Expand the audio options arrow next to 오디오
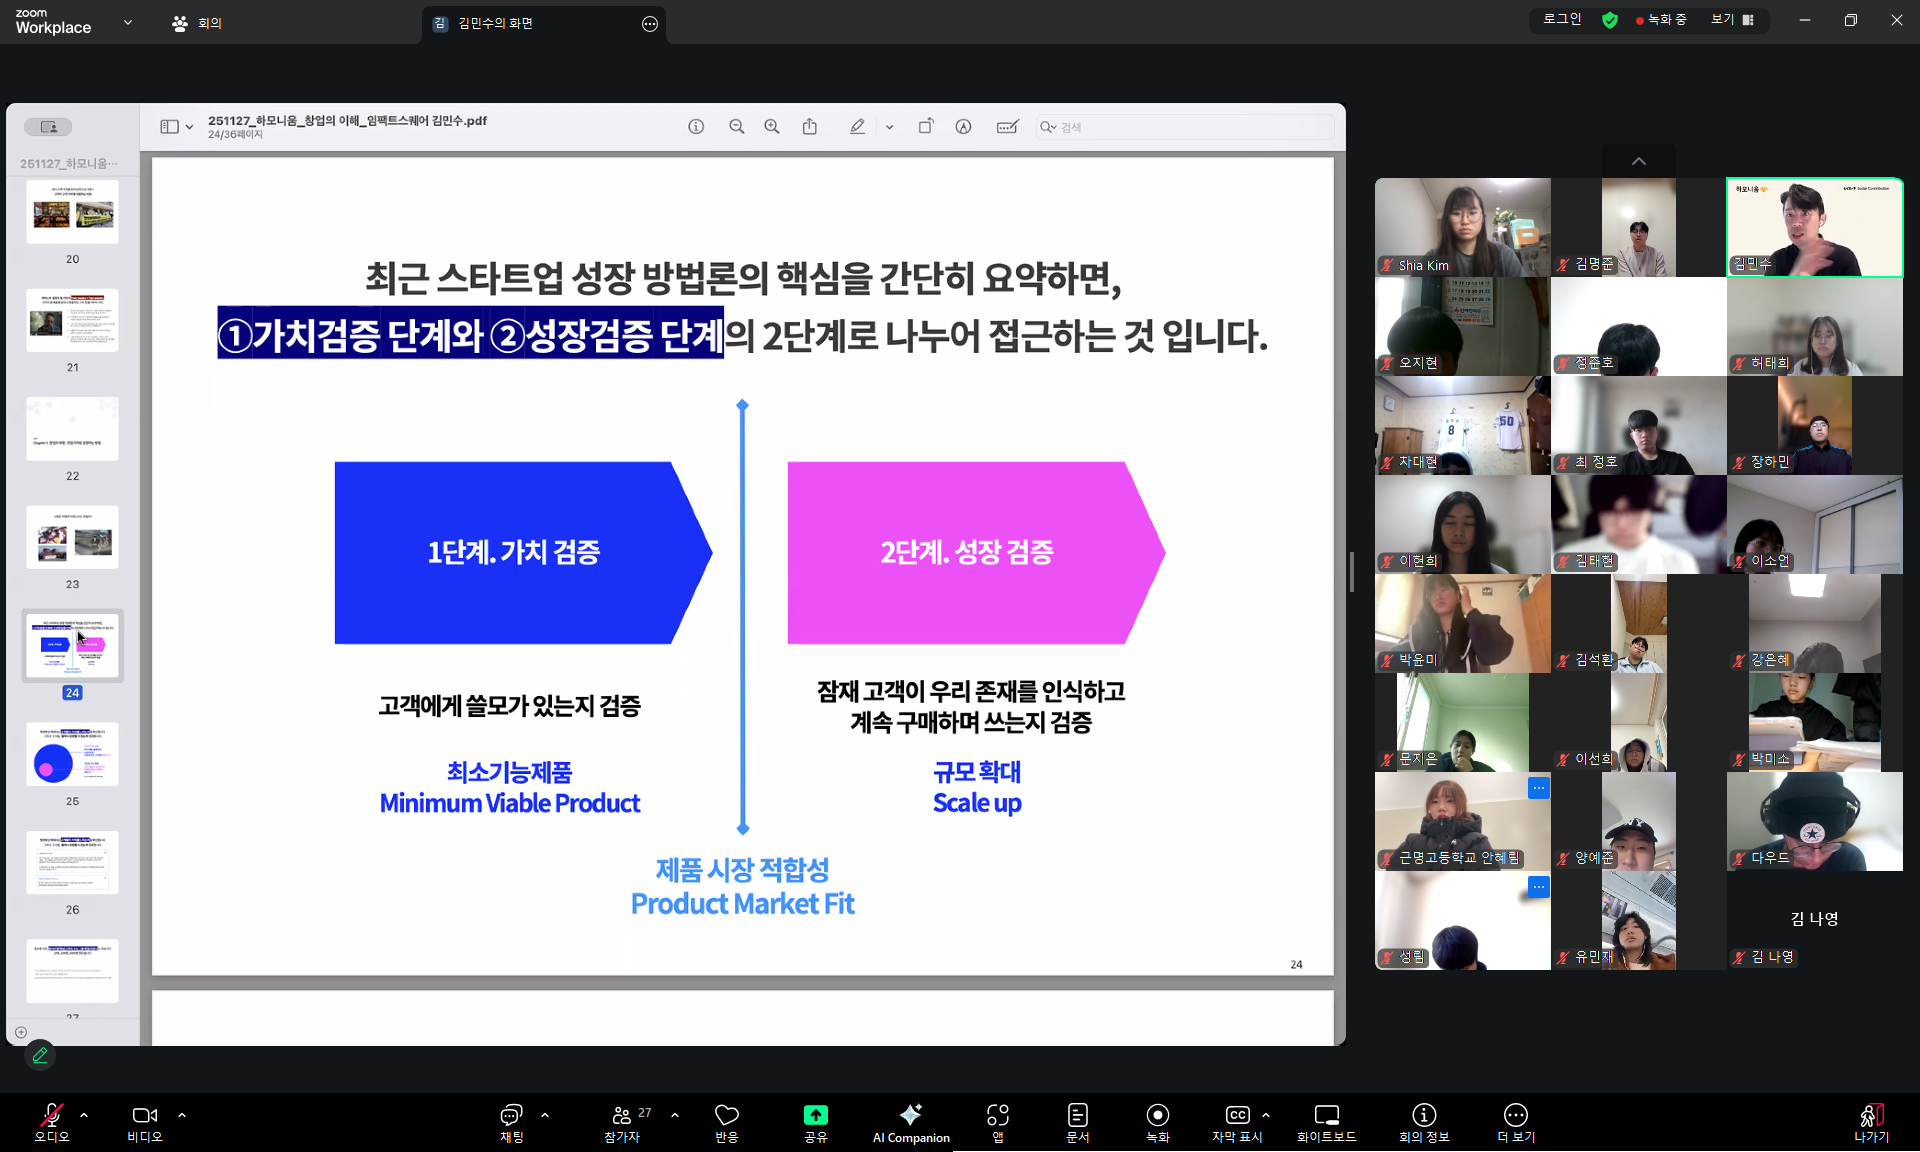This screenshot has height=1152, width=1920. (x=84, y=1114)
